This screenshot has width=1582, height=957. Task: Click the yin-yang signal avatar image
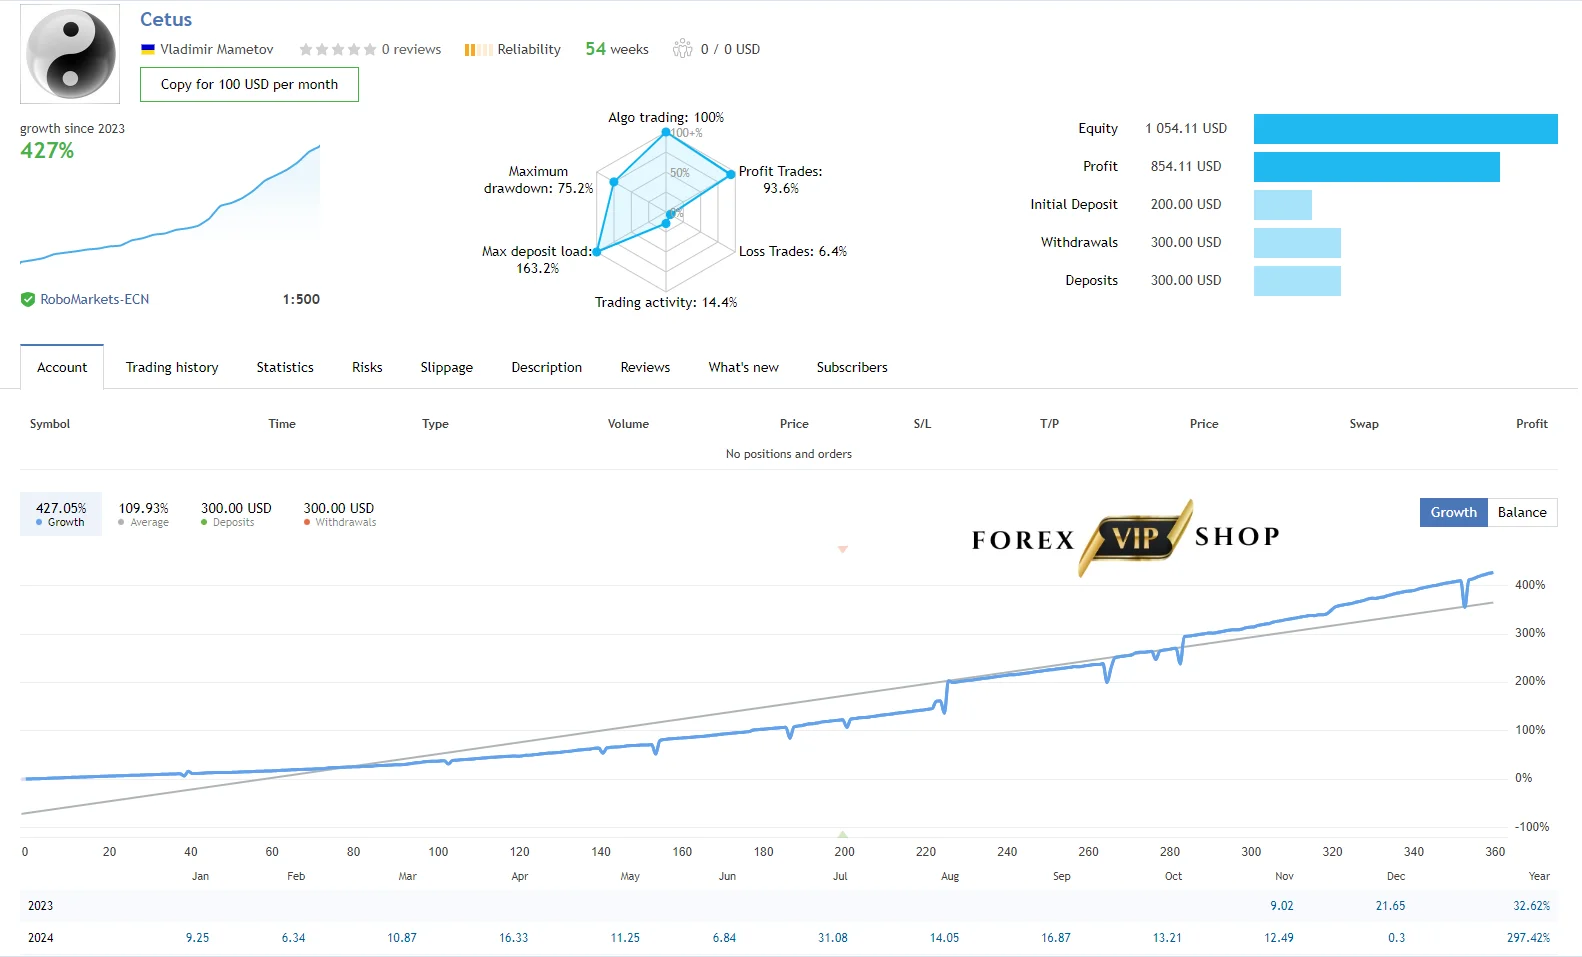tap(70, 54)
